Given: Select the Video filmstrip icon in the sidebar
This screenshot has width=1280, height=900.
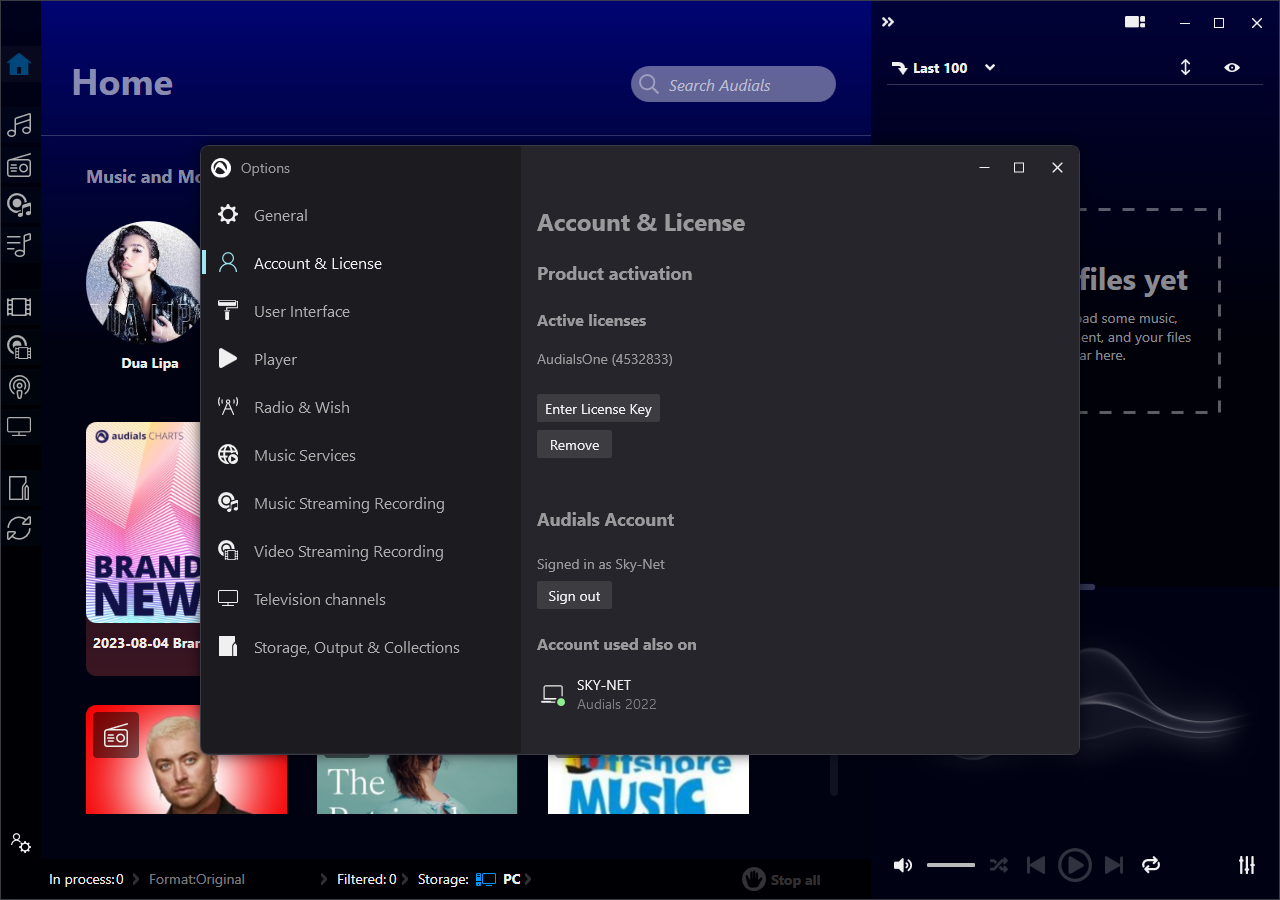Looking at the screenshot, I should (x=20, y=307).
